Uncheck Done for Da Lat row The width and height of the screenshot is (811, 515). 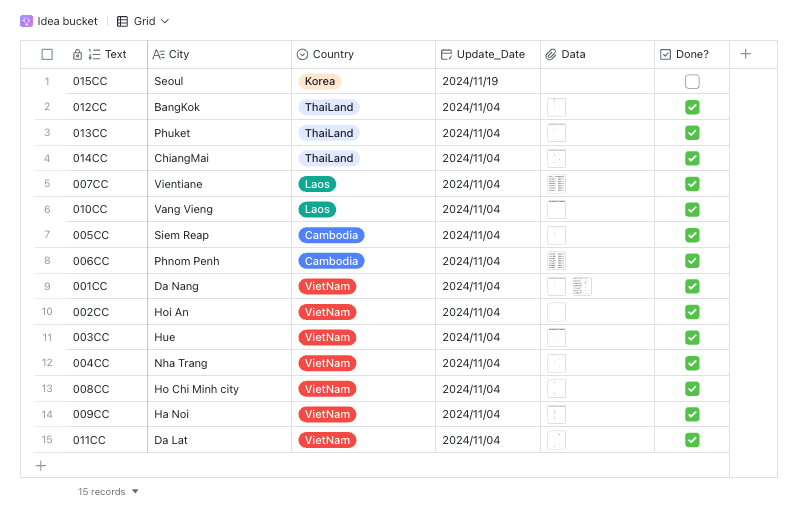(x=692, y=440)
